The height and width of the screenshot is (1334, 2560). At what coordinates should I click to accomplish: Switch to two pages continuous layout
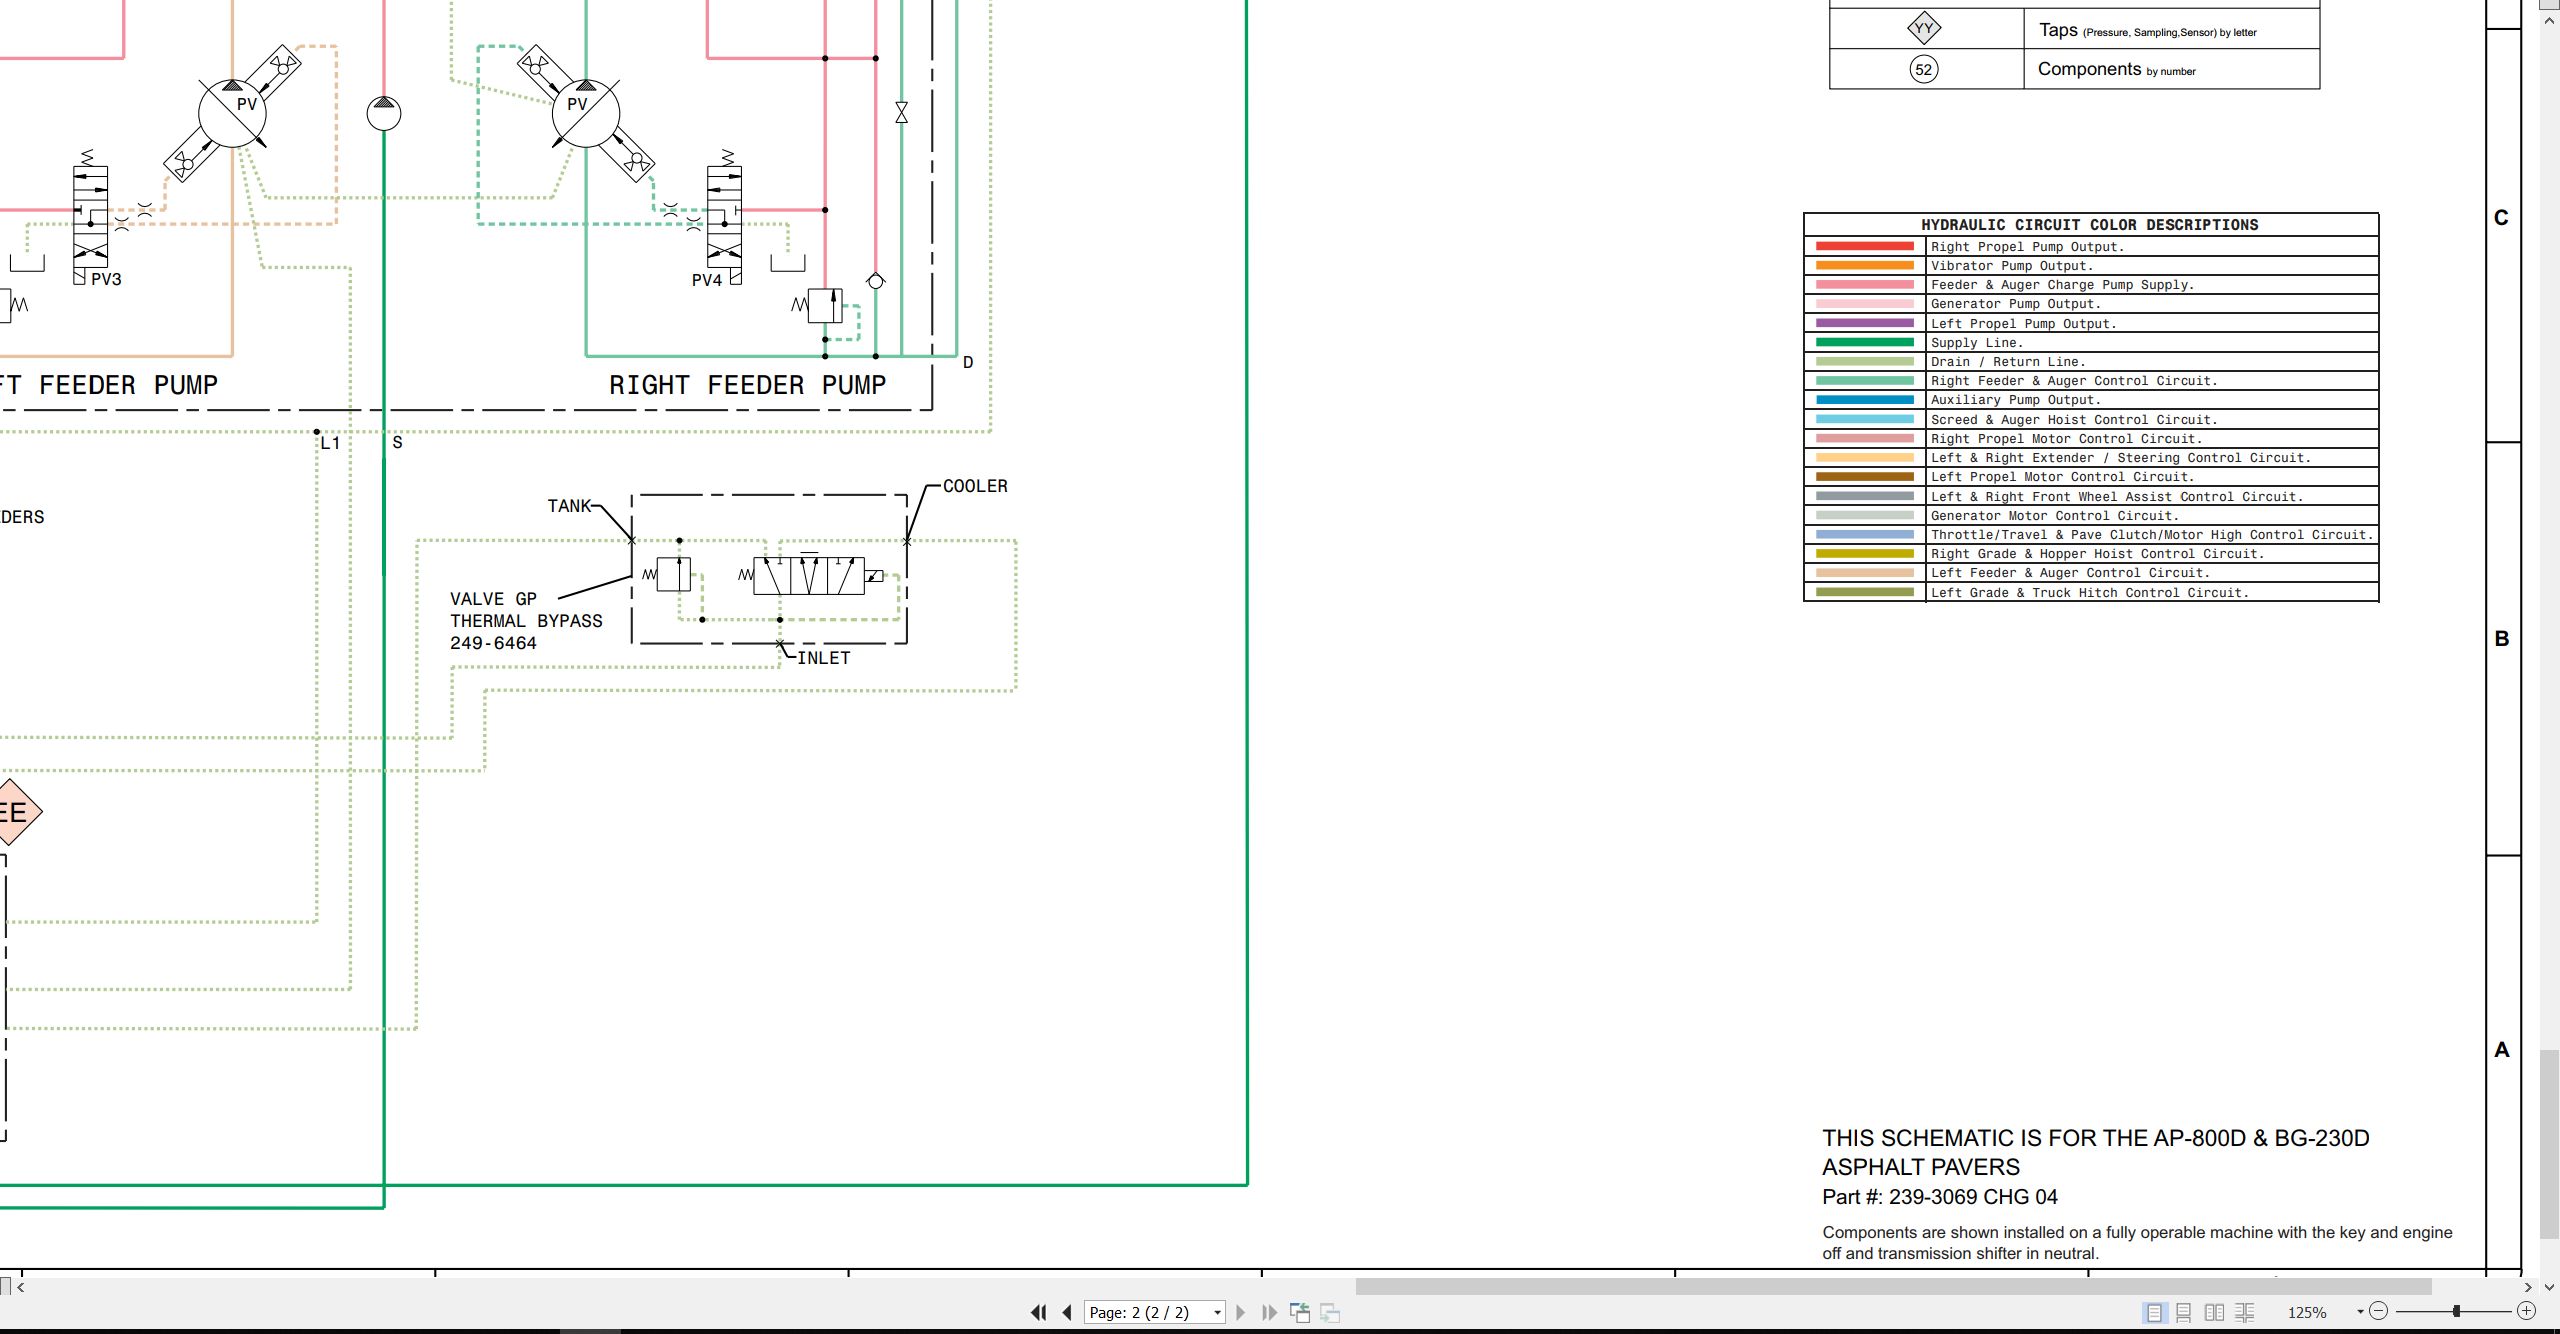point(2245,1312)
